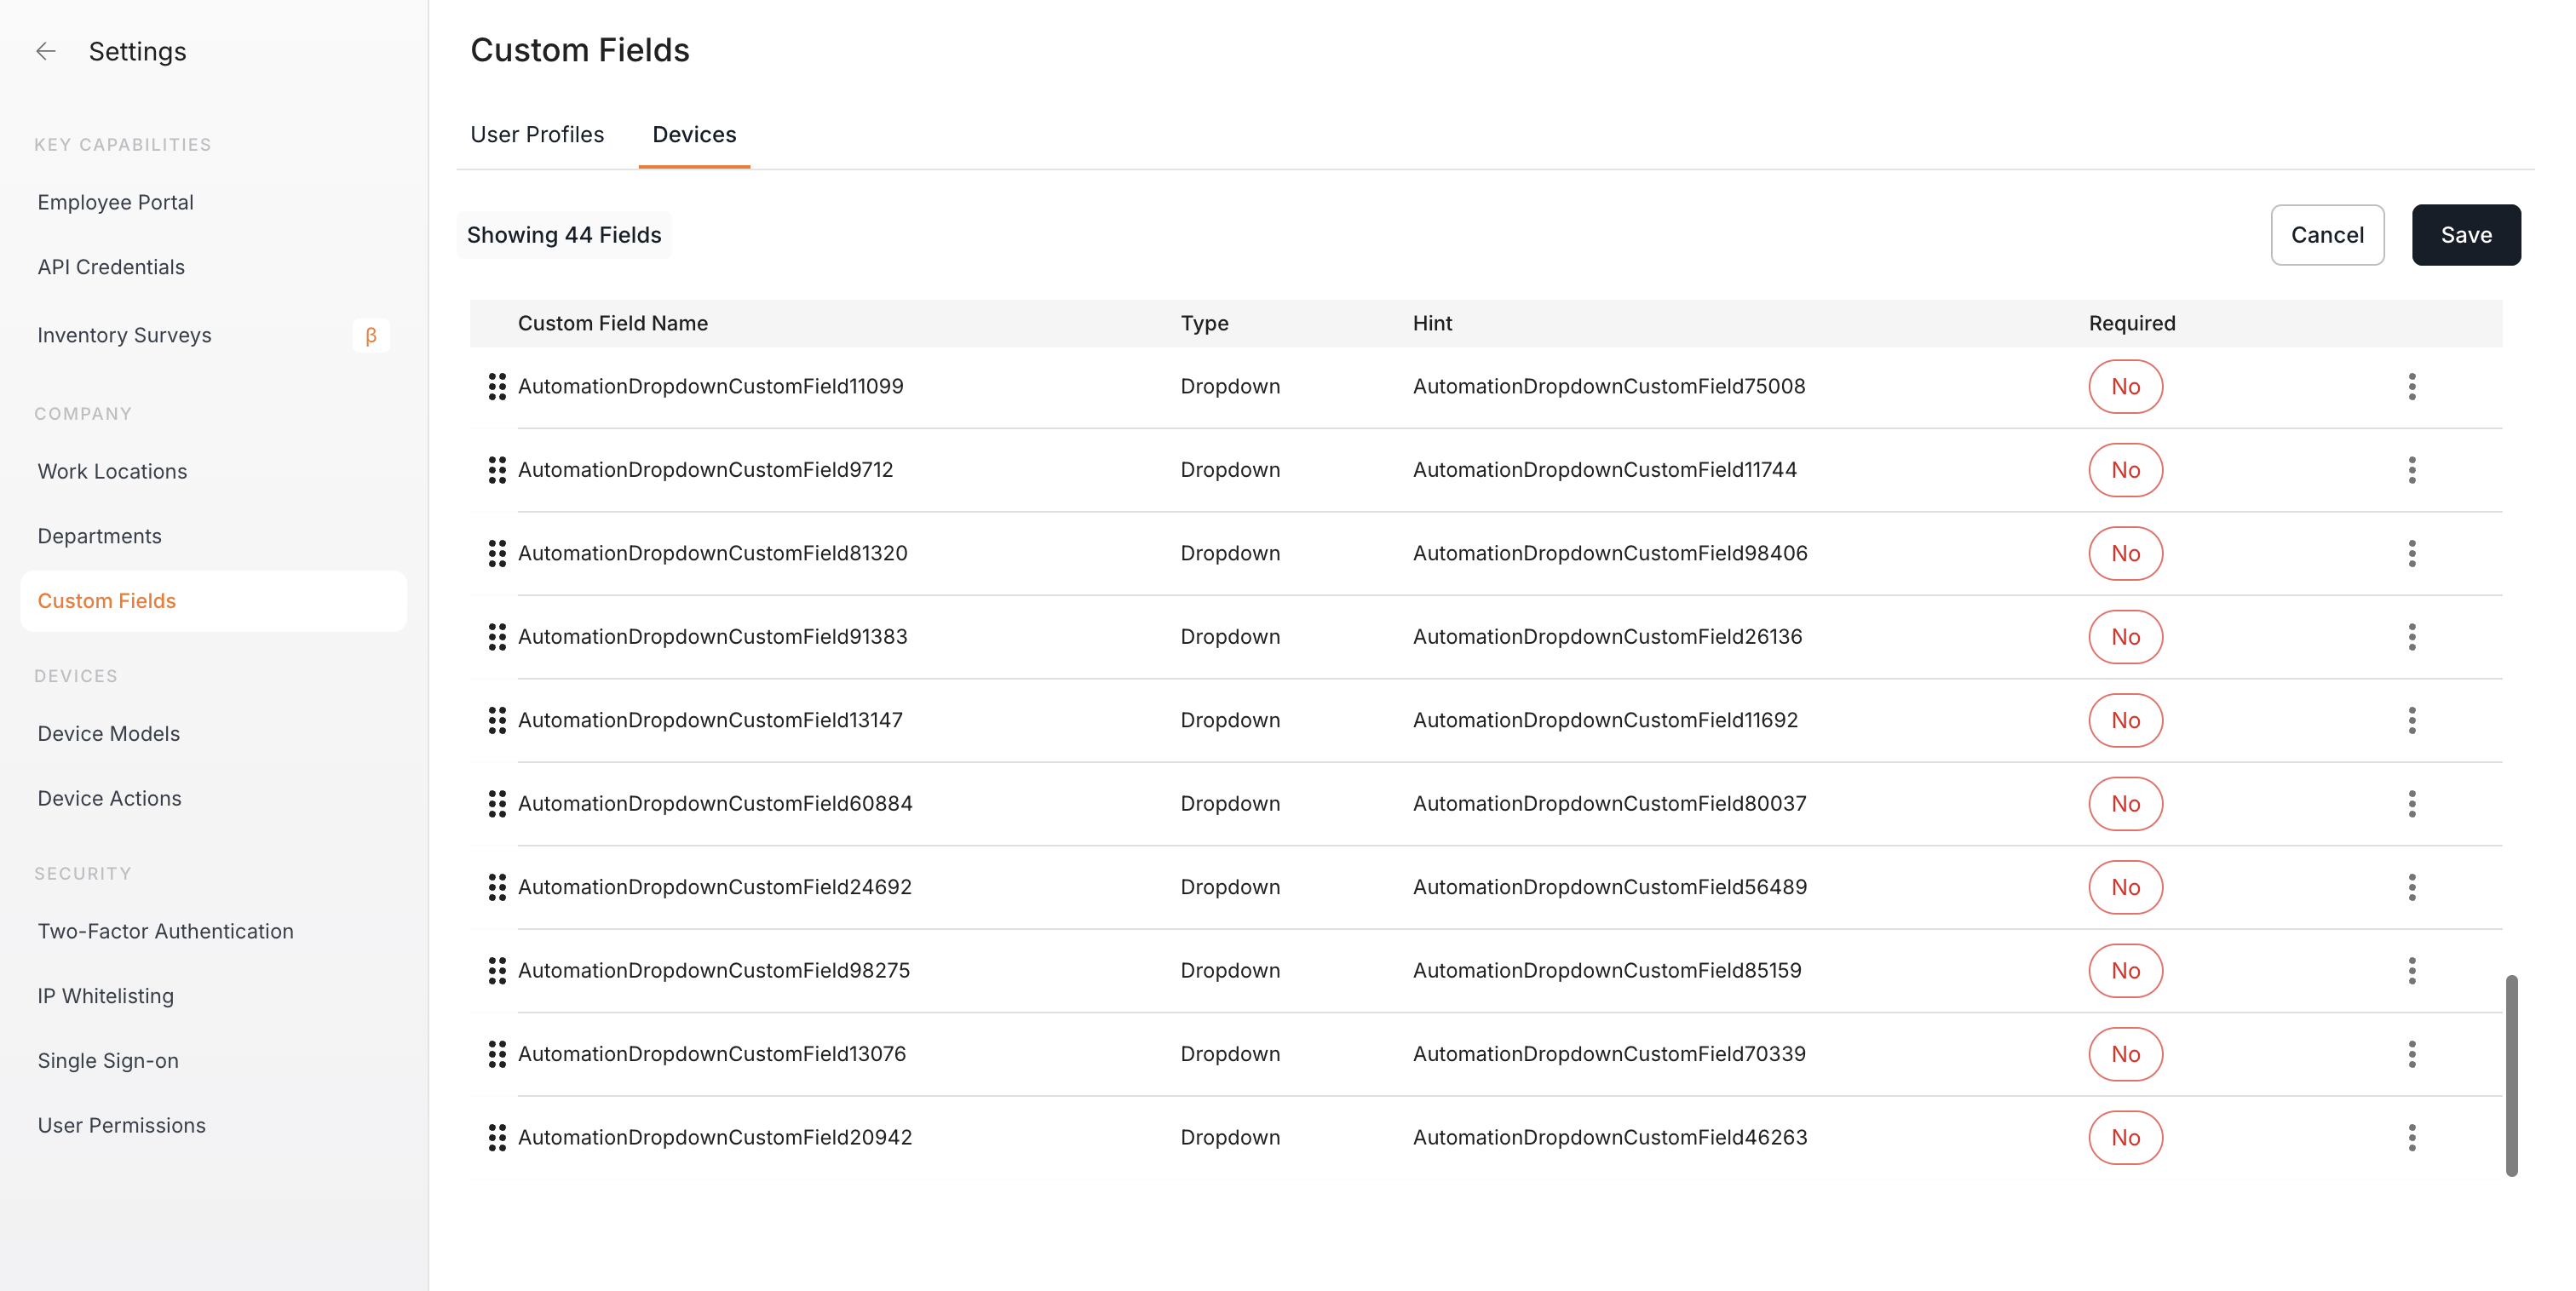This screenshot has height=1291, width=2576.
Task: Open User Permissions settings
Action: 122,1126
